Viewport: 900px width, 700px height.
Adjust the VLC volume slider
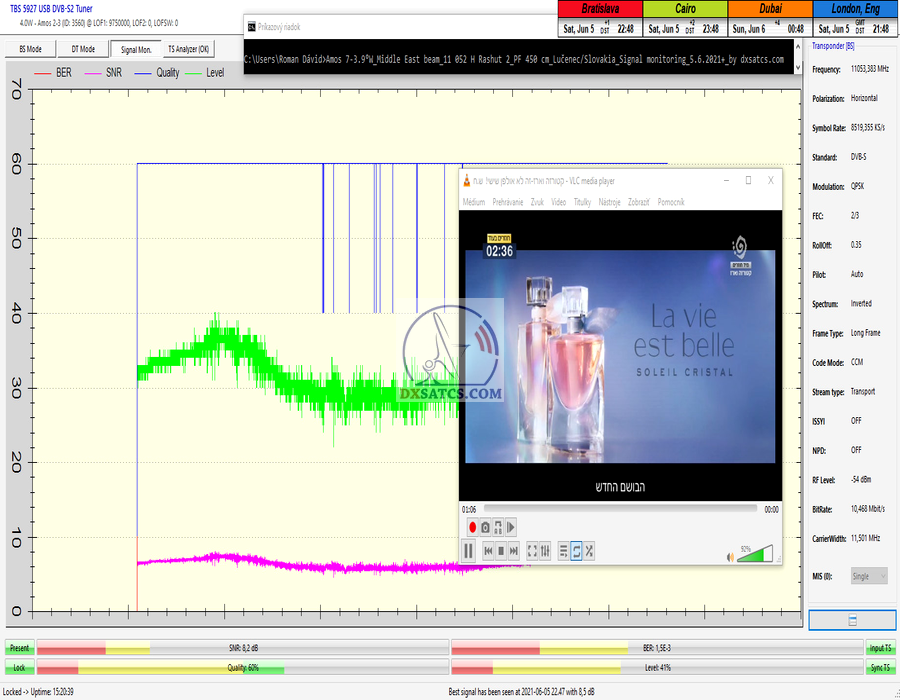(x=755, y=552)
